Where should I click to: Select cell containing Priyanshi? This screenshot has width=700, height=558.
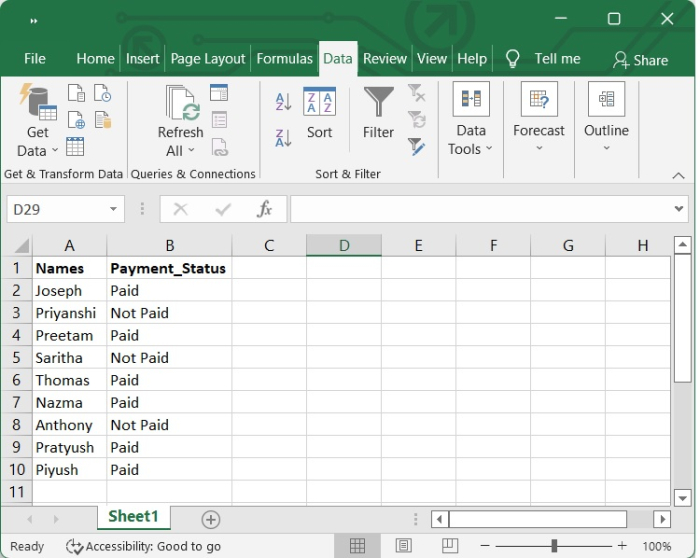(x=70, y=312)
